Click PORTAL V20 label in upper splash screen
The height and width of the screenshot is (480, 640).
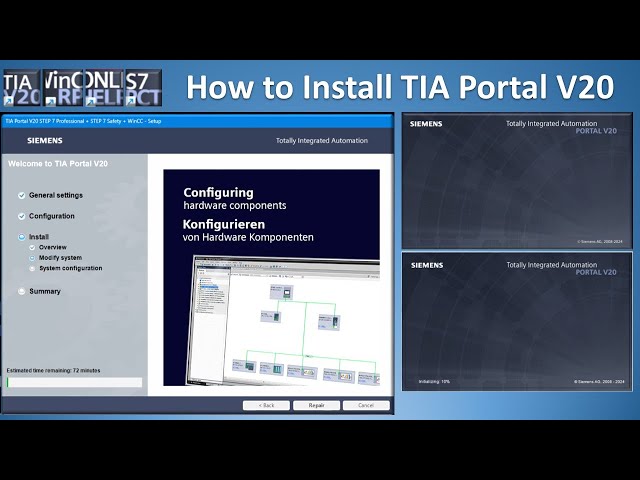(x=596, y=131)
